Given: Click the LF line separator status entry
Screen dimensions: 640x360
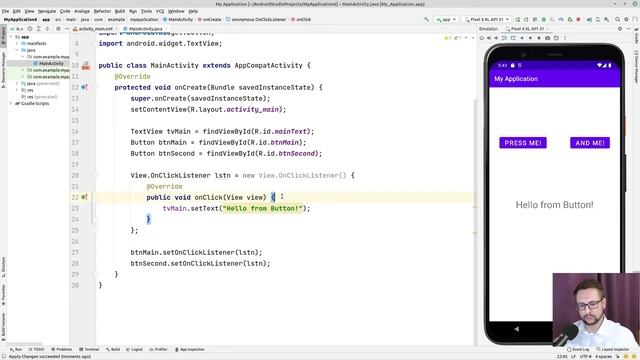Looking at the screenshot, I should 573,356.
